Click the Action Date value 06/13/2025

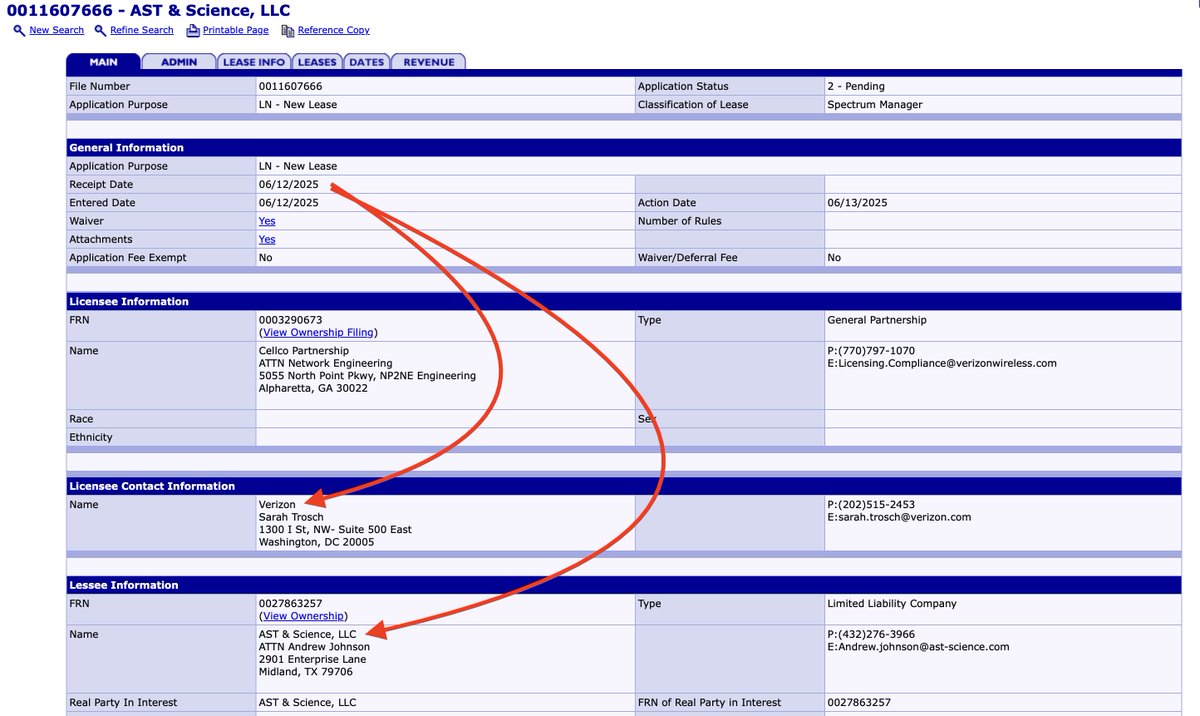[857, 203]
